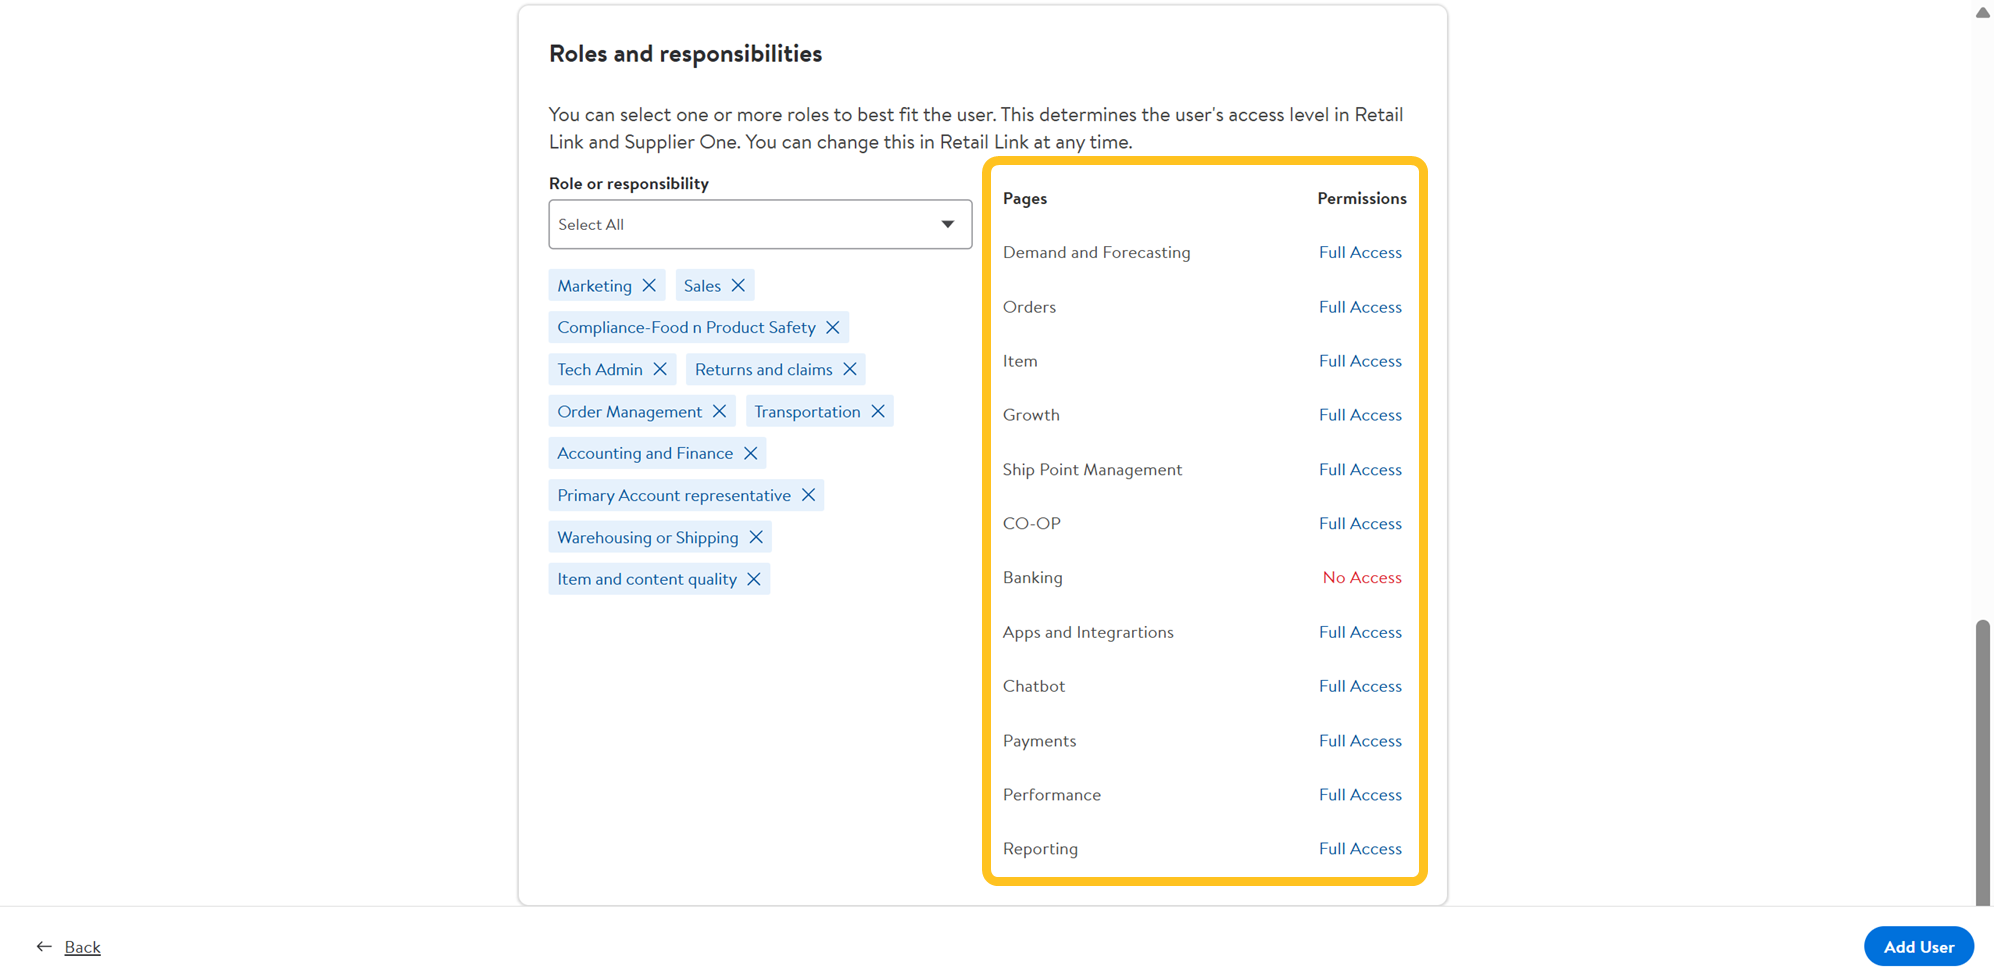Screen dimensions: 1994x977
Task: Remove Primary Account representative tag
Action: tap(808, 496)
